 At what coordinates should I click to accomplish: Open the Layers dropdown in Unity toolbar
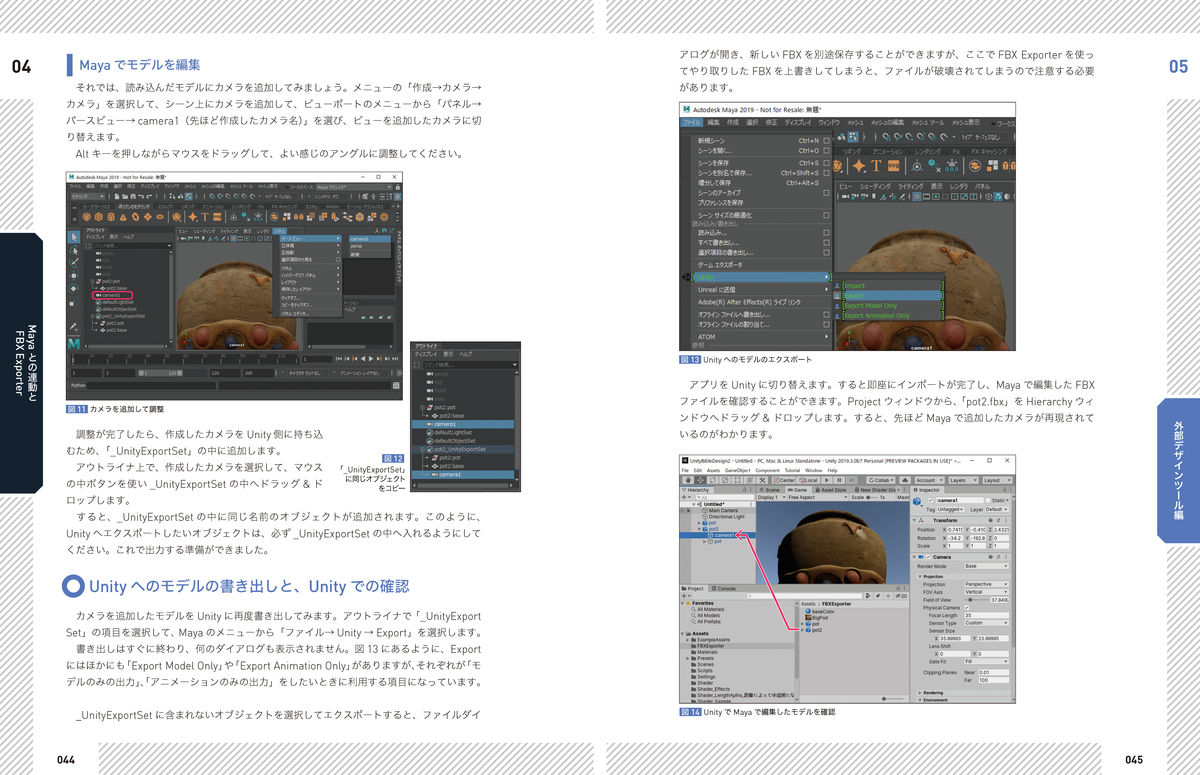963,480
